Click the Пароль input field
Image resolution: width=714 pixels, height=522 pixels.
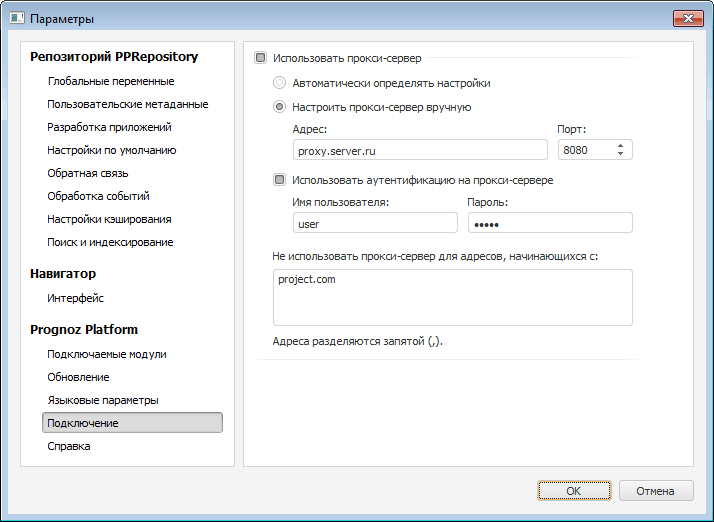point(550,223)
